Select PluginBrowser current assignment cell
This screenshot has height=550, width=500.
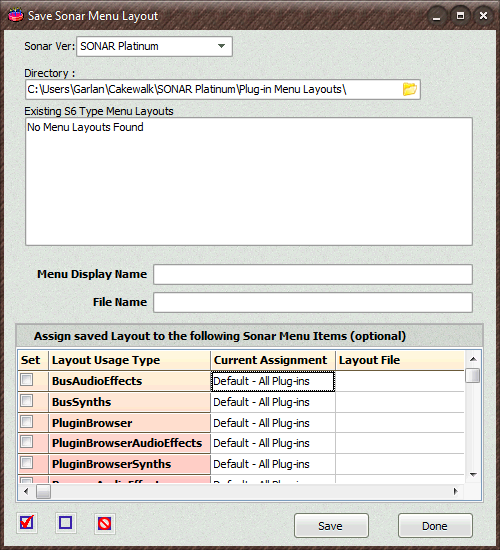click(273, 423)
